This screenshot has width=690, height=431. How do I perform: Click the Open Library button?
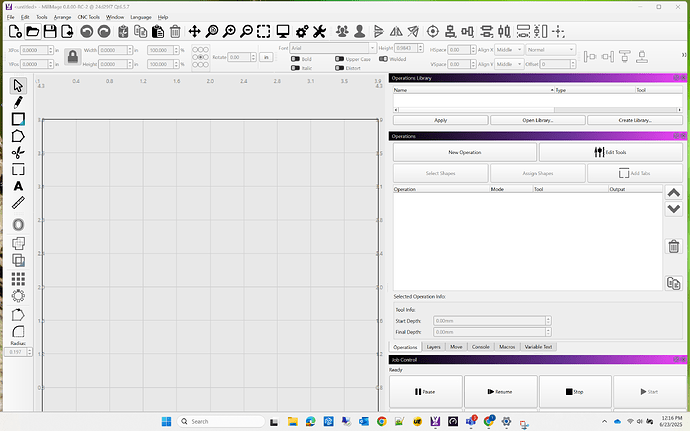538,120
